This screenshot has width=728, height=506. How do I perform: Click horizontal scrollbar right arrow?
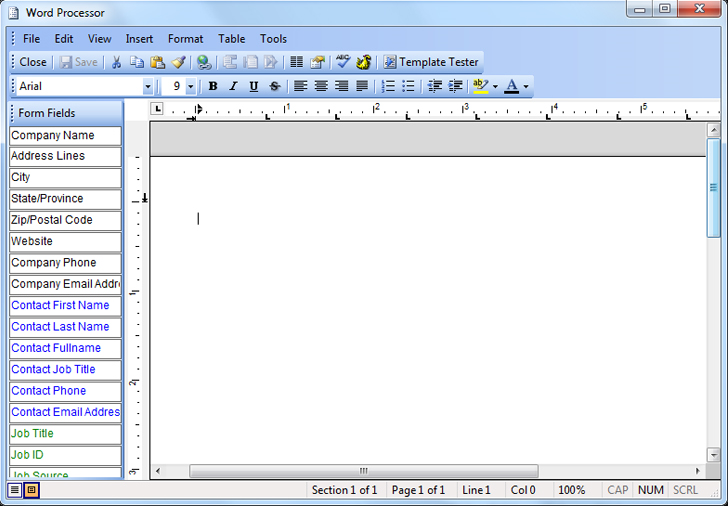click(x=697, y=471)
